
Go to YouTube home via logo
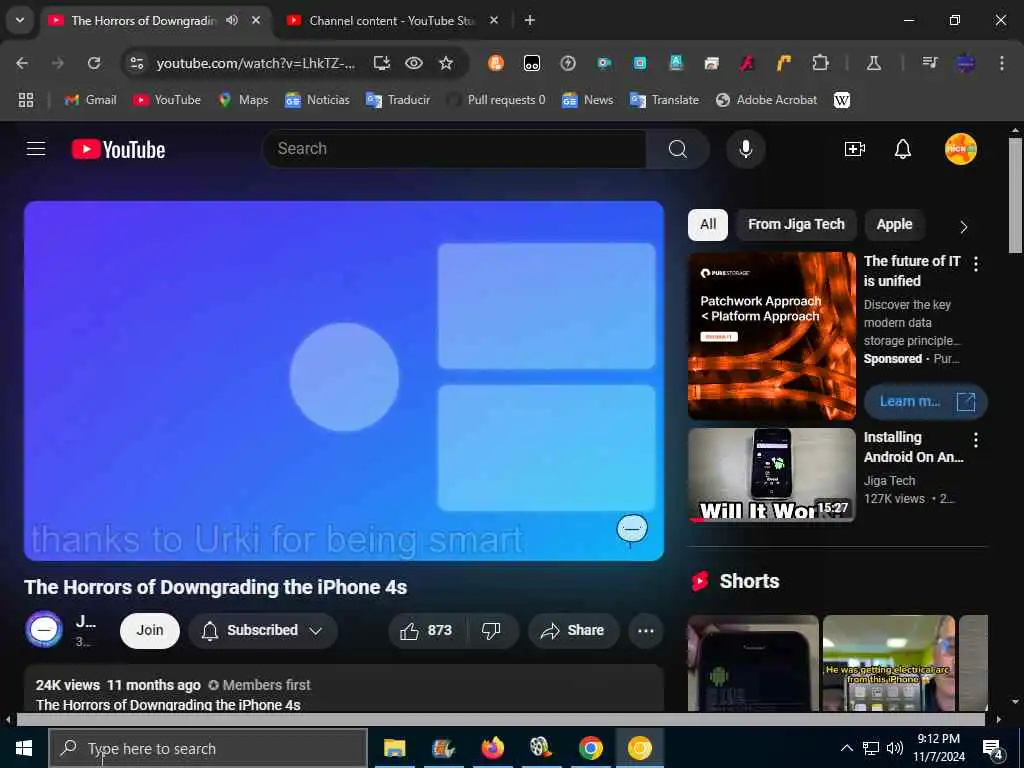click(x=118, y=149)
